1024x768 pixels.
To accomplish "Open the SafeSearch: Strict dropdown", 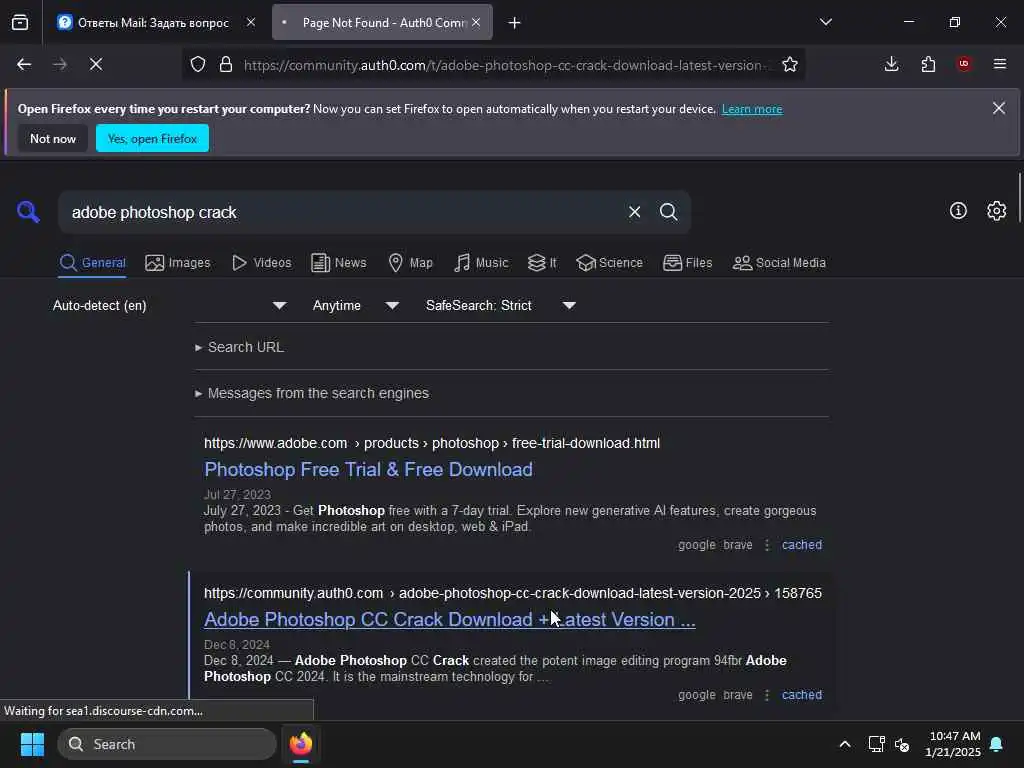I will pos(500,306).
